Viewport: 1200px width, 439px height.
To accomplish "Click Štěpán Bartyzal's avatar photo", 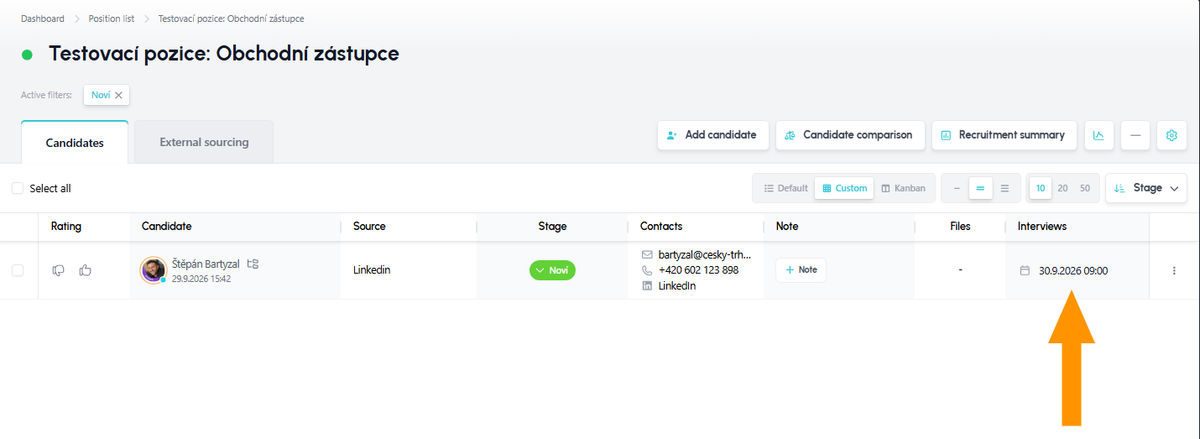I will click(153, 270).
